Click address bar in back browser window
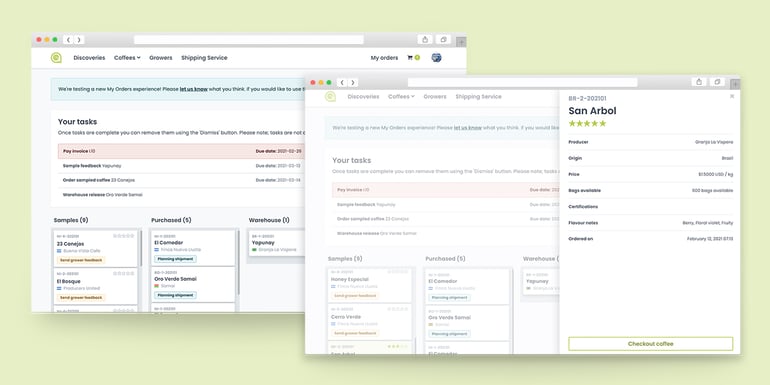Image resolution: width=770 pixels, height=385 pixels. point(248,40)
